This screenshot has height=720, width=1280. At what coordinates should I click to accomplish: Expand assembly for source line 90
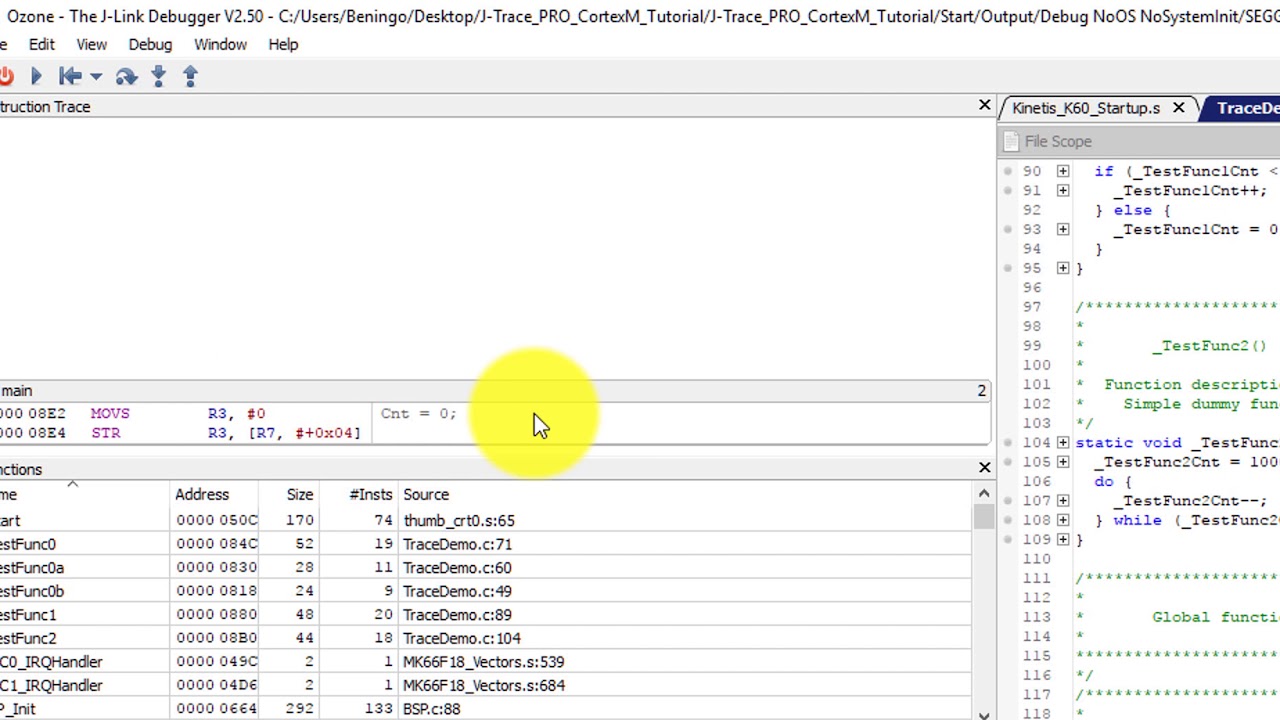pos(1063,171)
